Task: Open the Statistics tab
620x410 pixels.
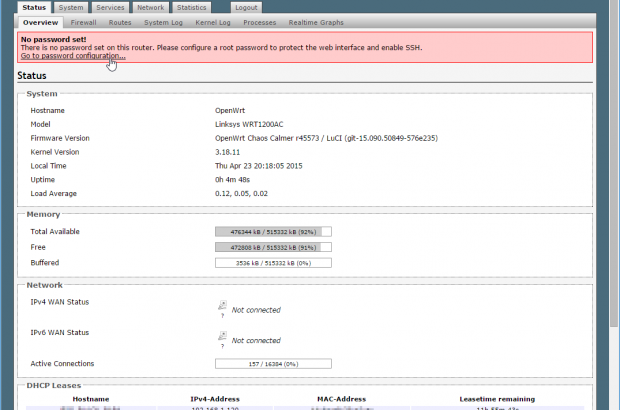Action: 191,7
